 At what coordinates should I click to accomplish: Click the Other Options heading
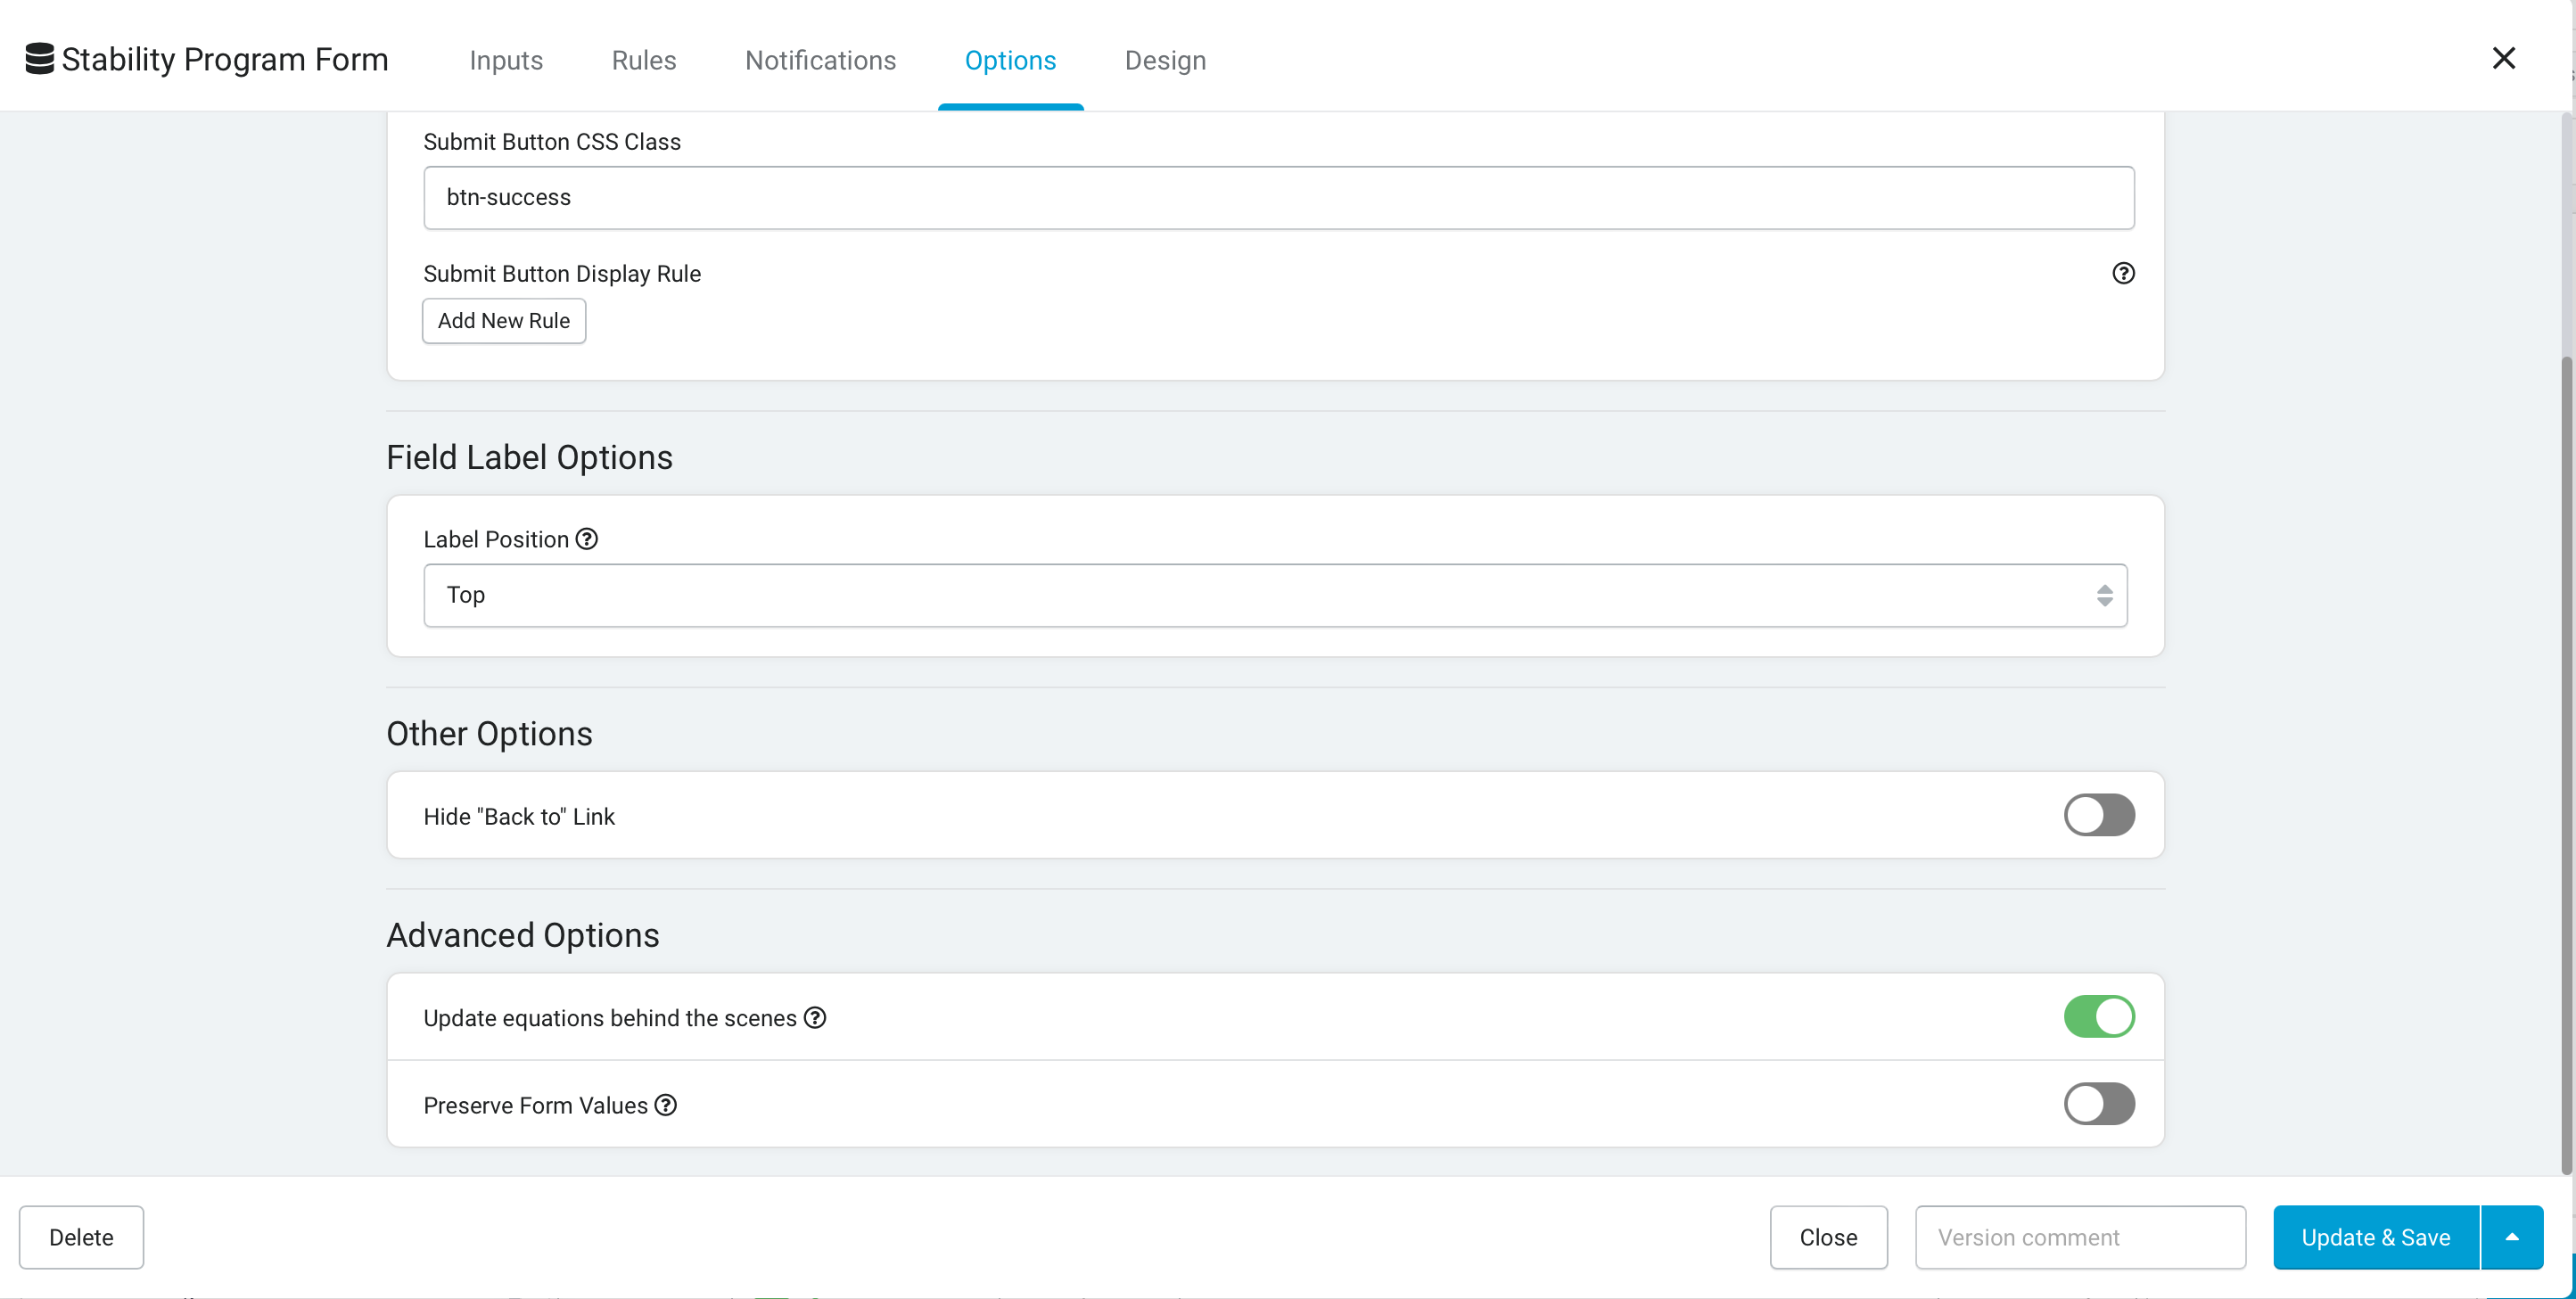pos(489,733)
